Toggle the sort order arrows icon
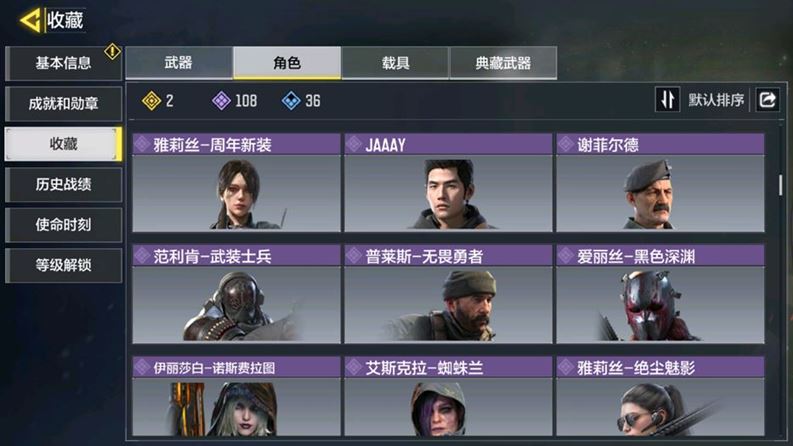This screenshot has height=446, width=793. coord(667,100)
